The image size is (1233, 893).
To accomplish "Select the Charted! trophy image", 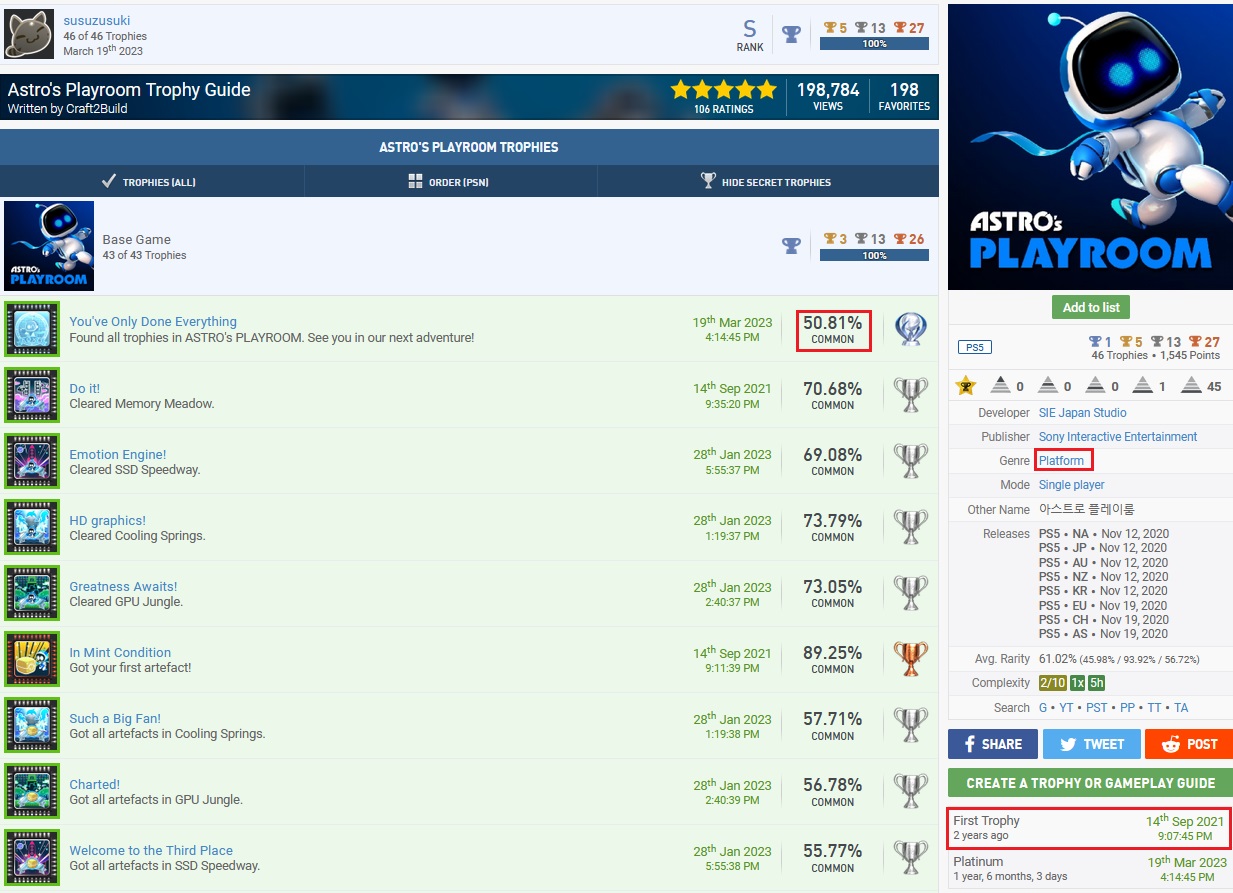I will tap(32, 792).
